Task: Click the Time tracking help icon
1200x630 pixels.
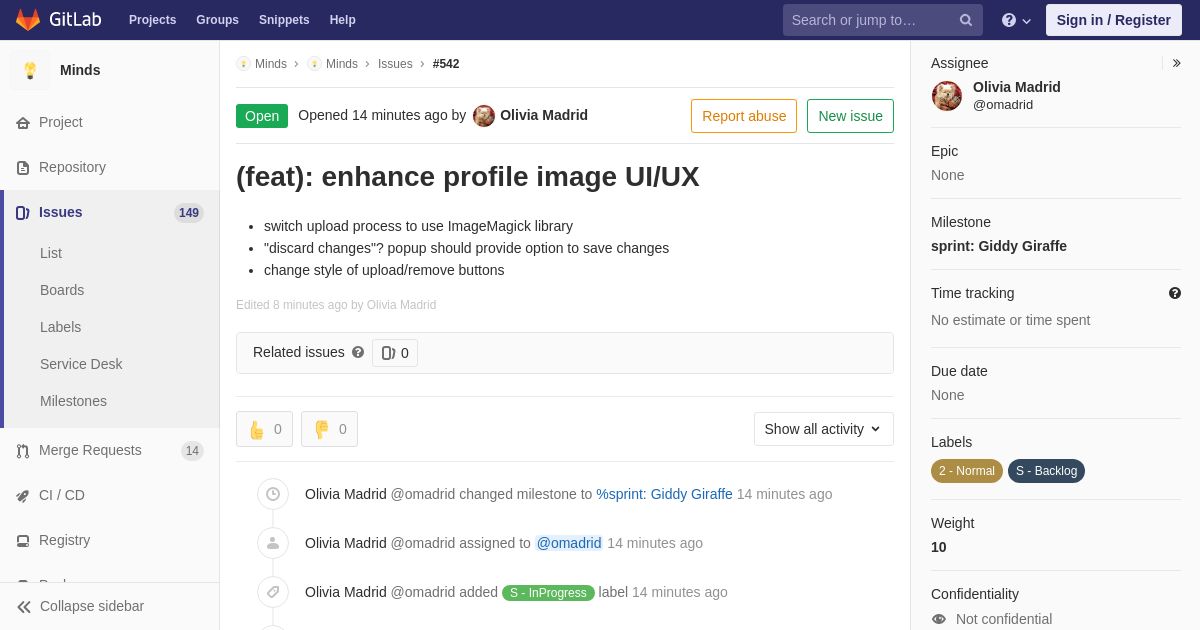Action: point(1175,293)
